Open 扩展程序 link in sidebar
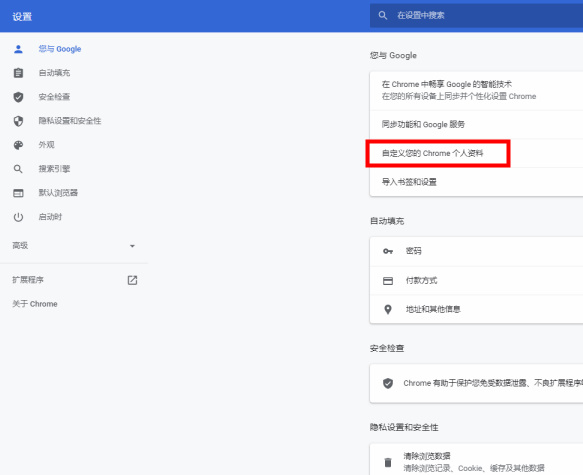The height and width of the screenshot is (475, 583). pos(28,280)
